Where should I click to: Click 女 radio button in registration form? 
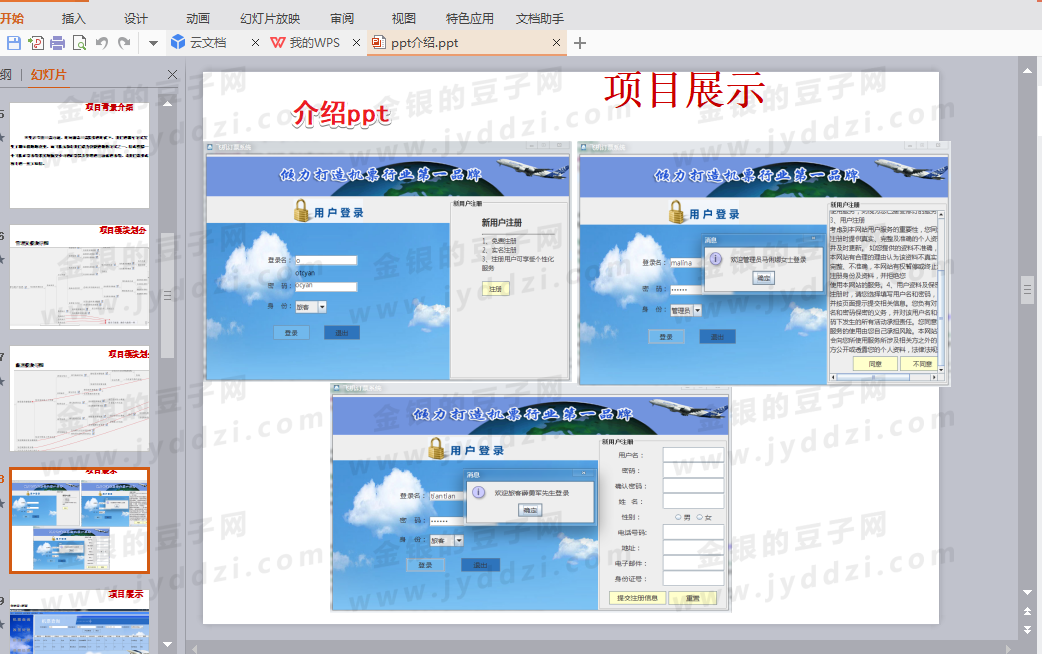[x=700, y=516]
